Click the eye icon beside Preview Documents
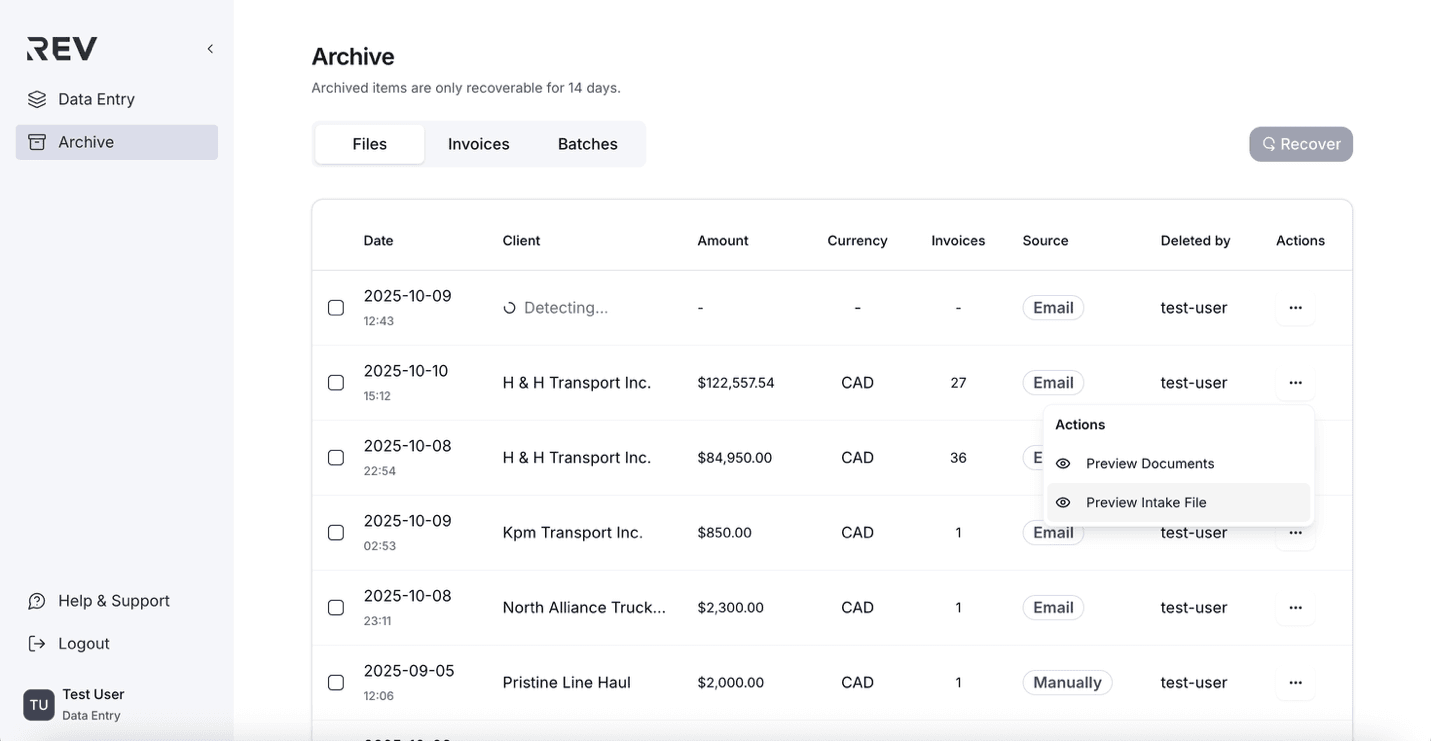The image size is (1431, 741). point(1062,463)
